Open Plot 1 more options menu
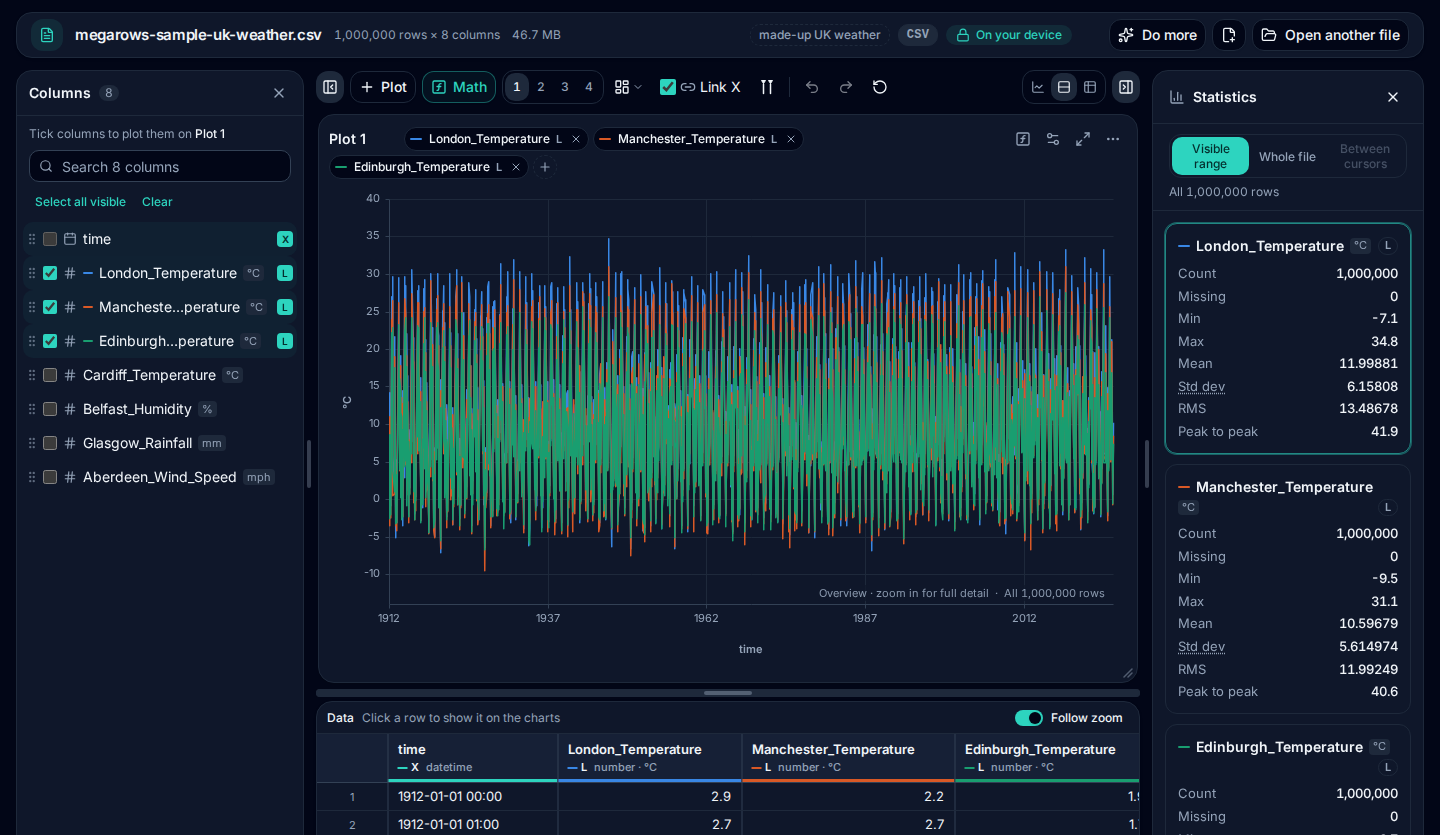Screen dimensions: 1440x835 [x=1113, y=139]
